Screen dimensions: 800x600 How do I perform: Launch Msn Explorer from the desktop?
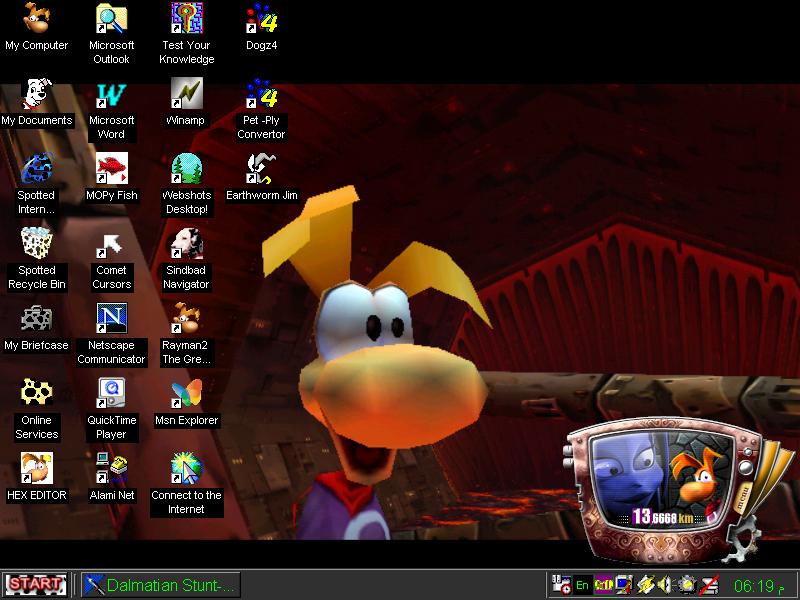[186, 394]
